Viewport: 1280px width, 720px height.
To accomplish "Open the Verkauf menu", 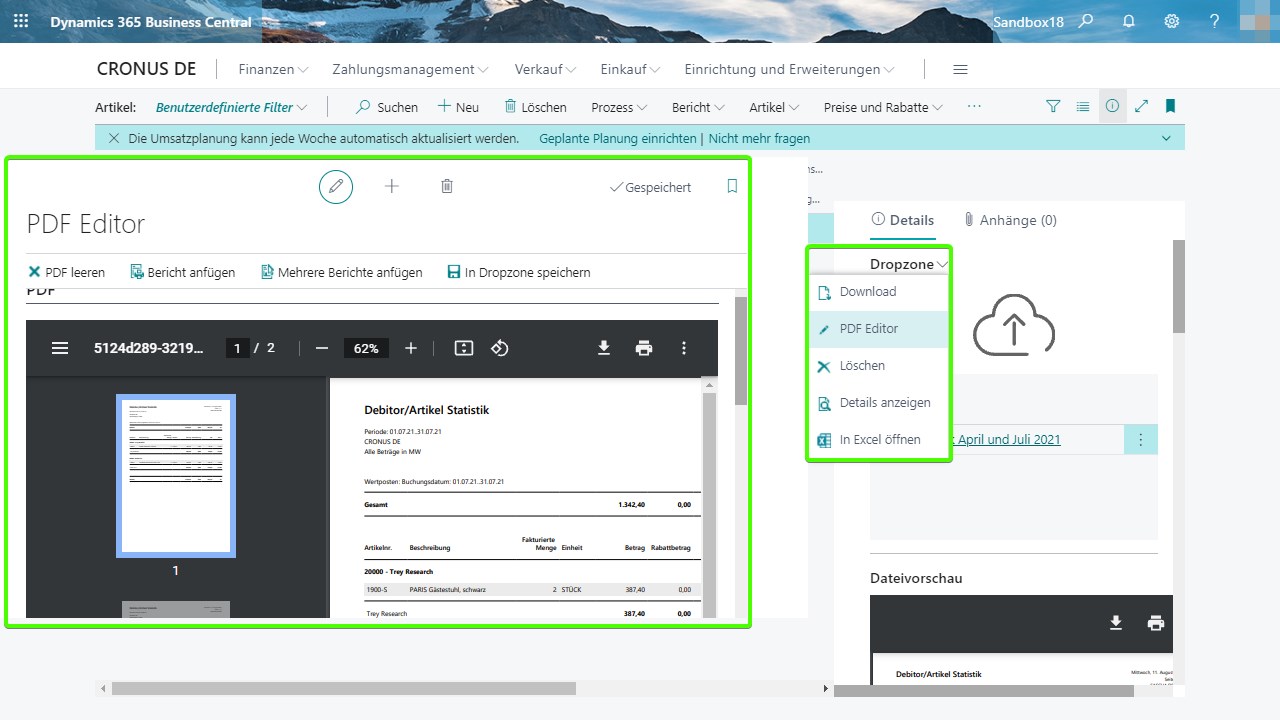I will click(546, 69).
